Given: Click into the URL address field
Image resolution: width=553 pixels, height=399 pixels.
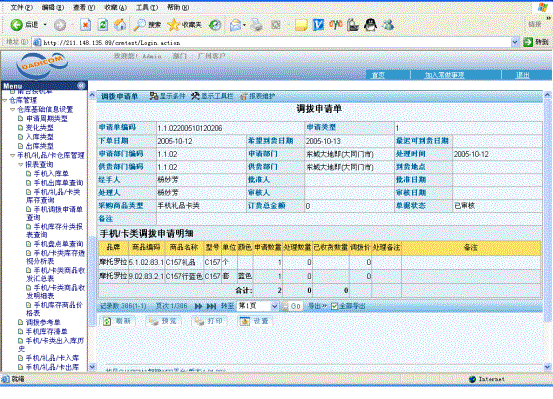Looking at the screenshot, I should 272,43.
